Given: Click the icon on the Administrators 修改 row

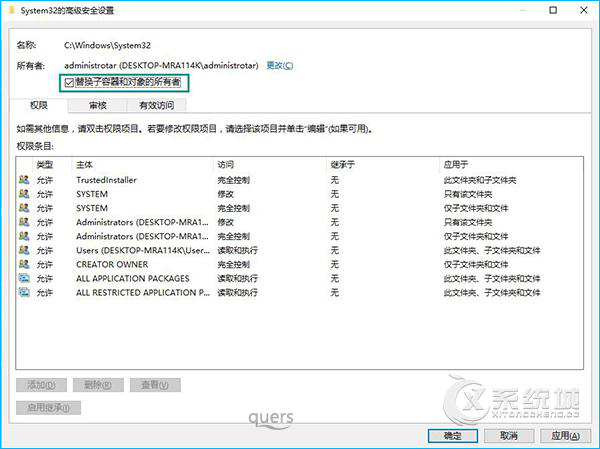Looking at the screenshot, I should 24,222.
